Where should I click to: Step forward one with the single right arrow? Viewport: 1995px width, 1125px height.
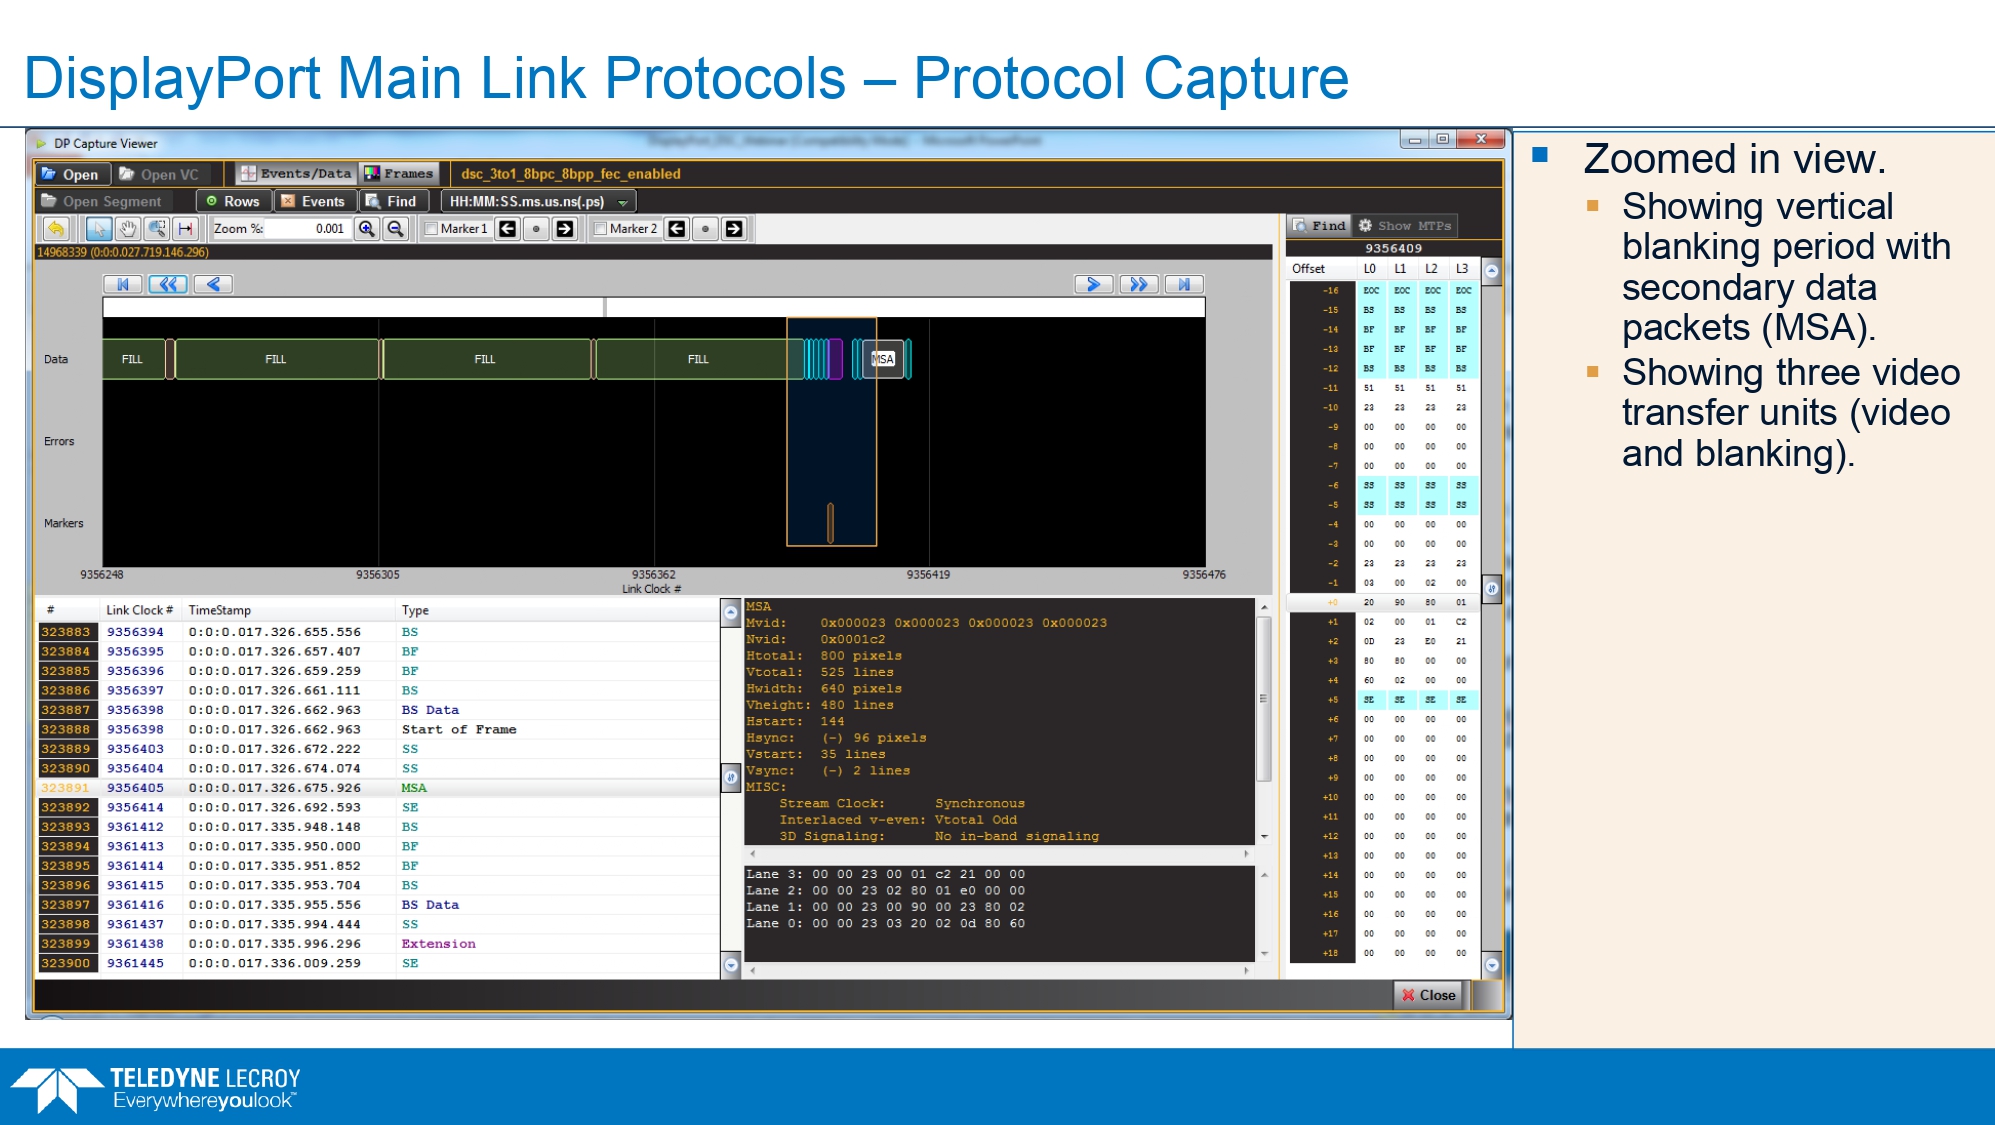pyautogui.click(x=1094, y=284)
